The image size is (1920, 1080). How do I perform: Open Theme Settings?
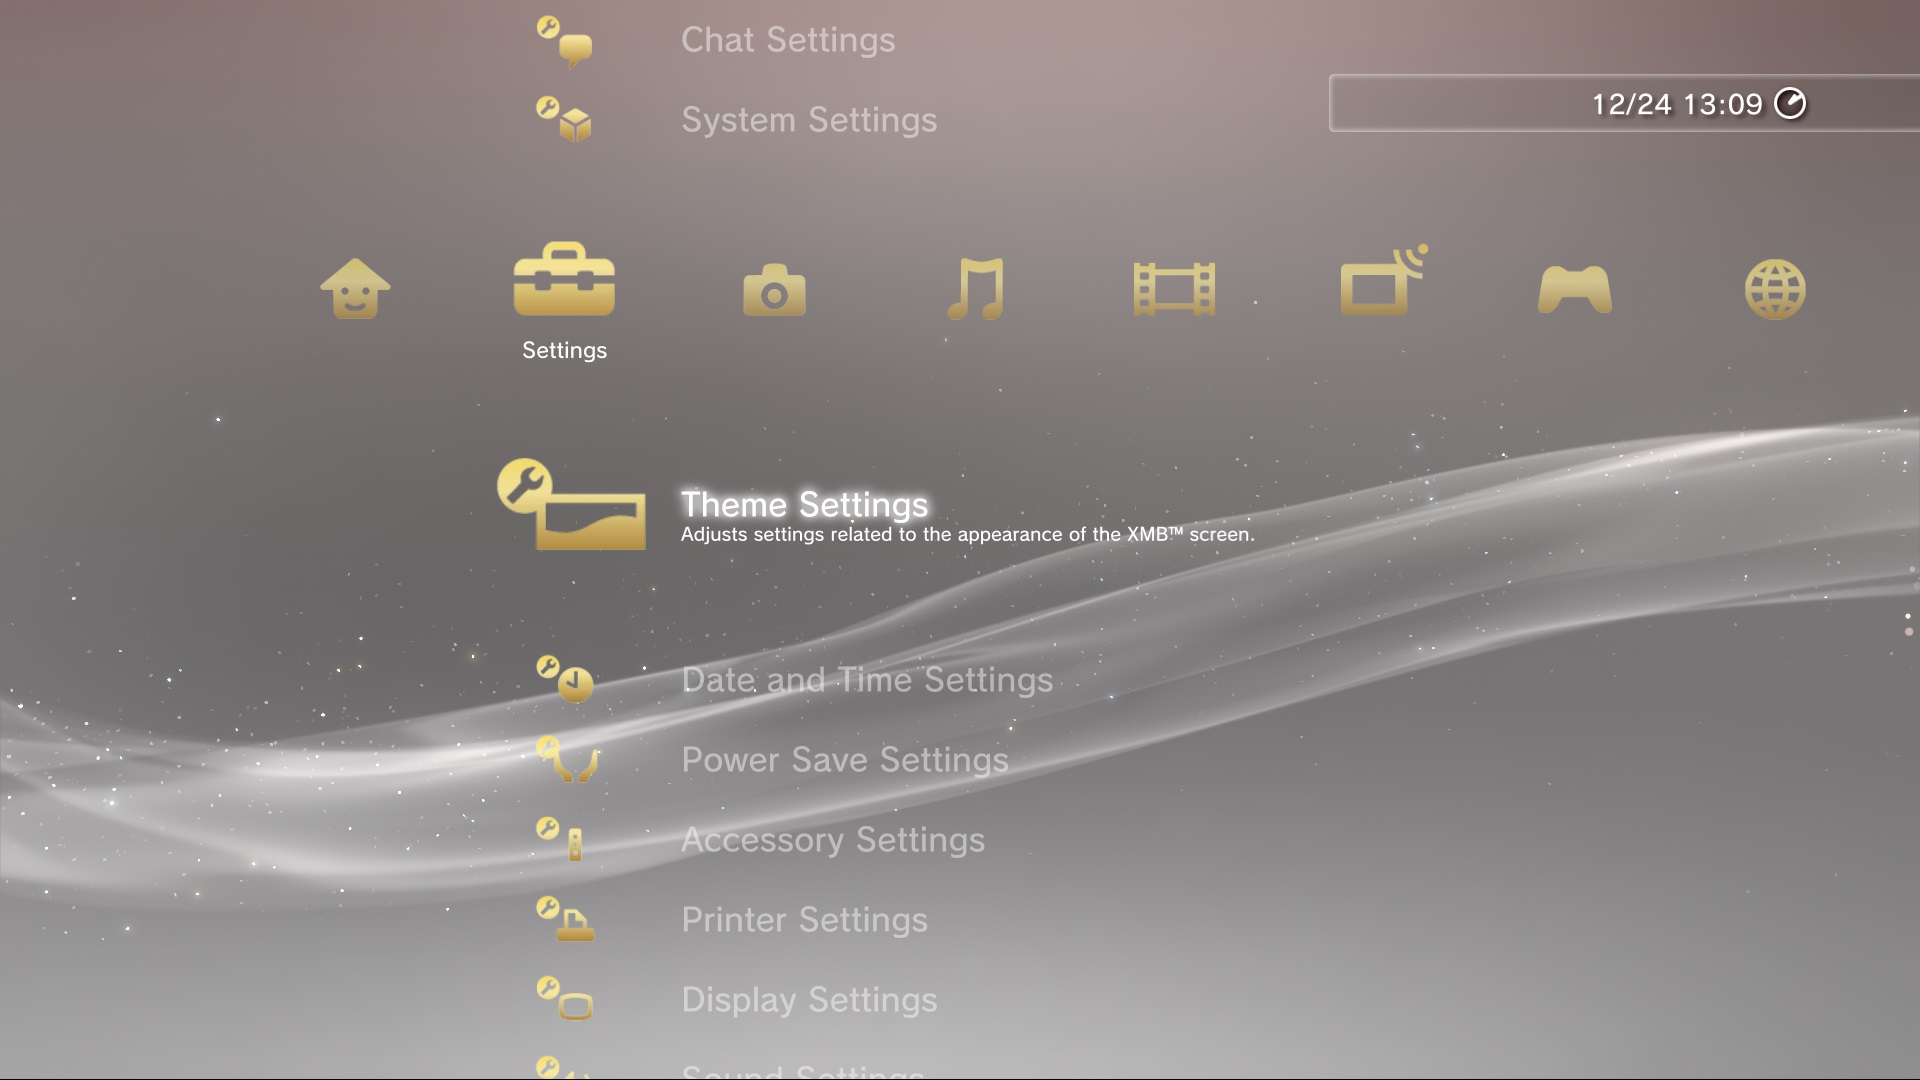click(x=804, y=505)
